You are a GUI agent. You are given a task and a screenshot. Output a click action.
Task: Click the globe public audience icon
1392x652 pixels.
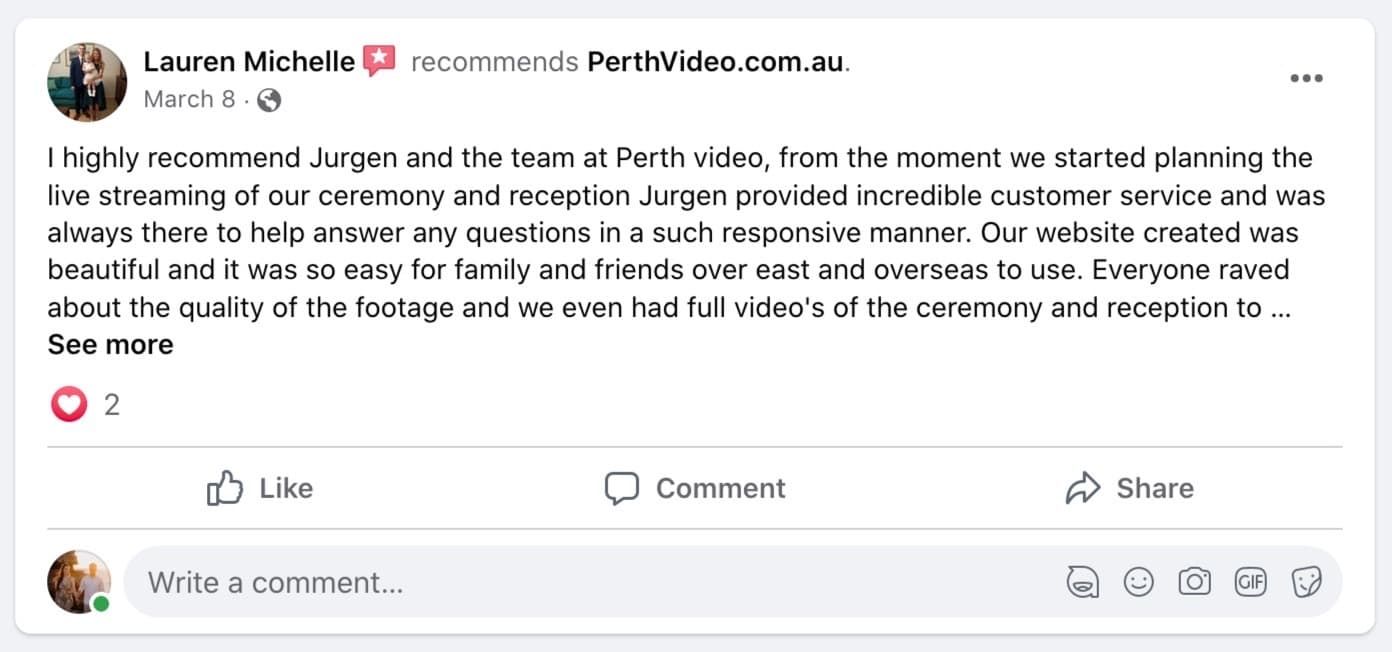coord(269,100)
